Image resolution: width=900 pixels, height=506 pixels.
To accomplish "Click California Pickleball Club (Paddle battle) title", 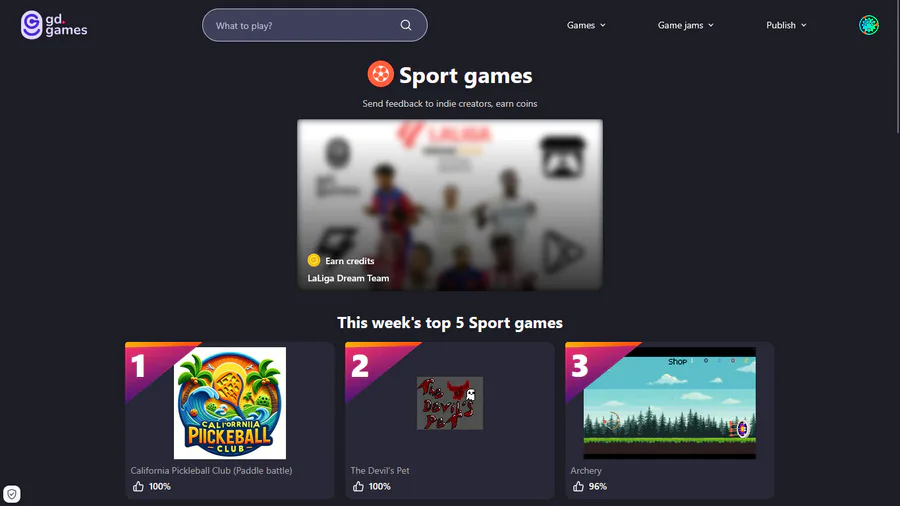I will (x=211, y=470).
